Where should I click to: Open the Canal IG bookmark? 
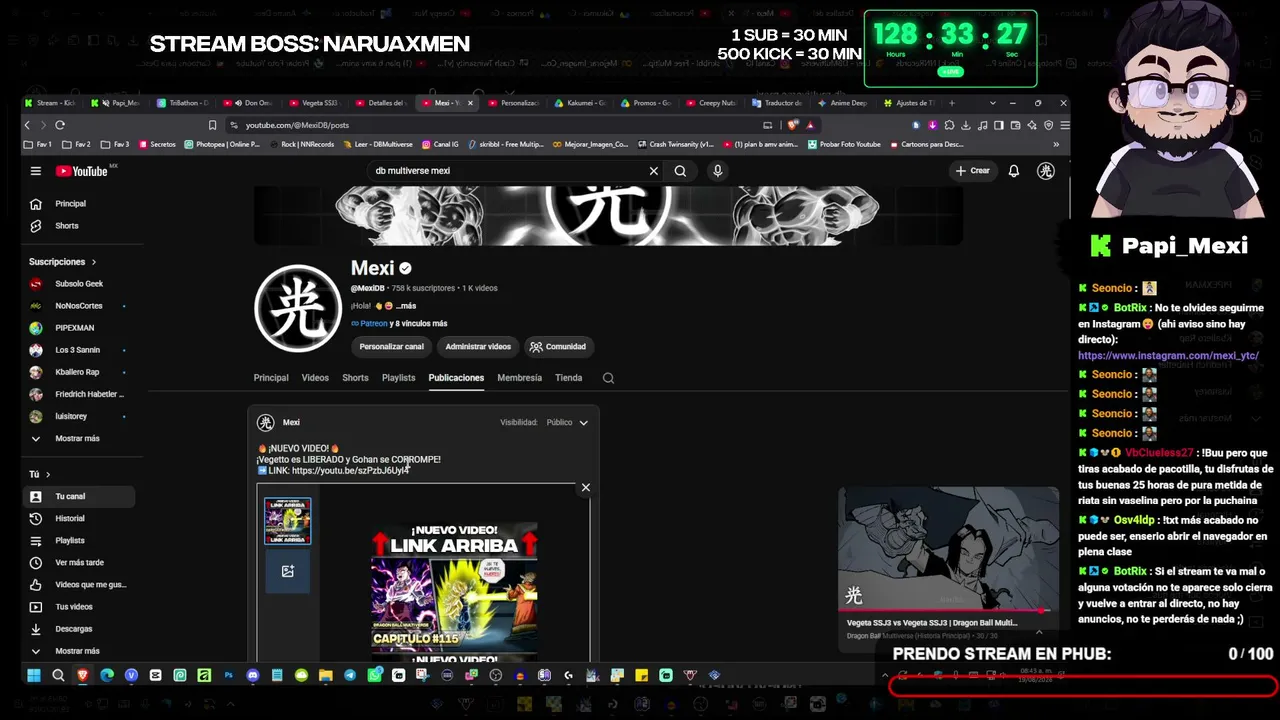[439, 145]
